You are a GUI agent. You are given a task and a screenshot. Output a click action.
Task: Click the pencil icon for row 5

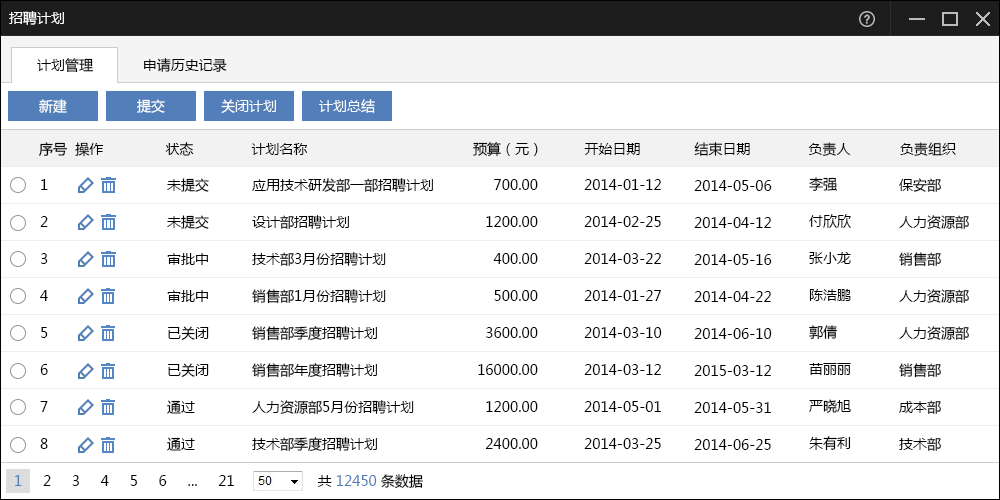coord(85,333)
